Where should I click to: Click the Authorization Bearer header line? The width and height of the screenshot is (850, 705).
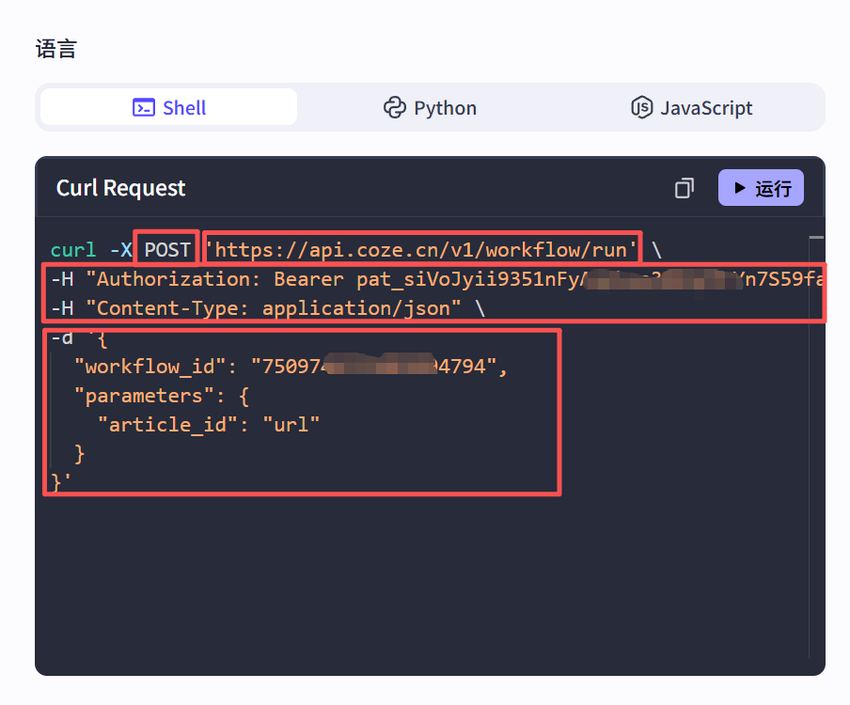436,279
